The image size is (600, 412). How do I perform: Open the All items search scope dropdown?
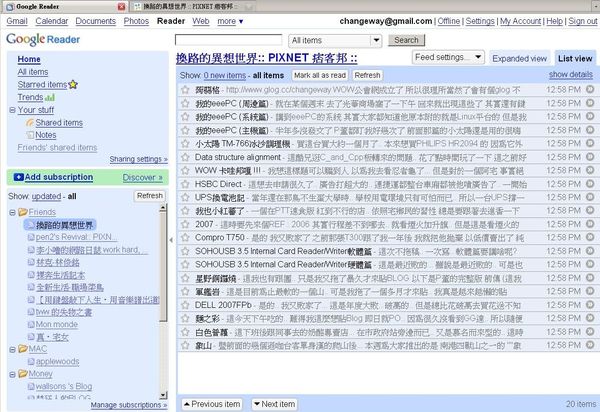tap(335, 40)
